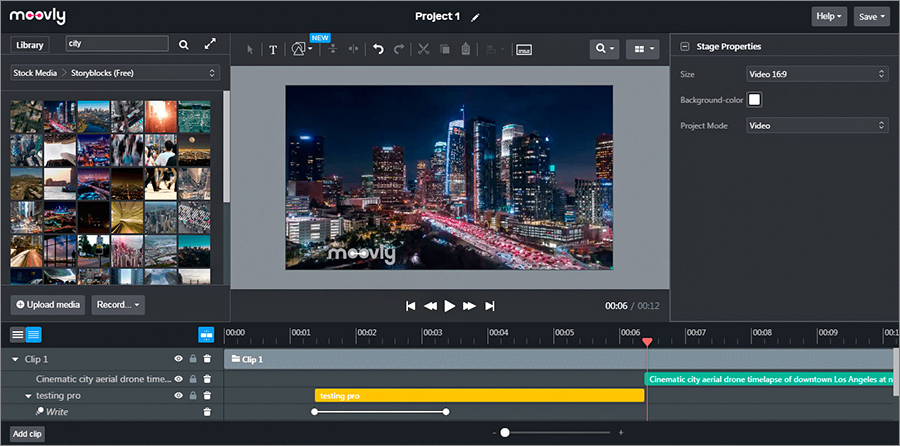
Task: Open the Record dropdown button
Action: click(118, 305)
